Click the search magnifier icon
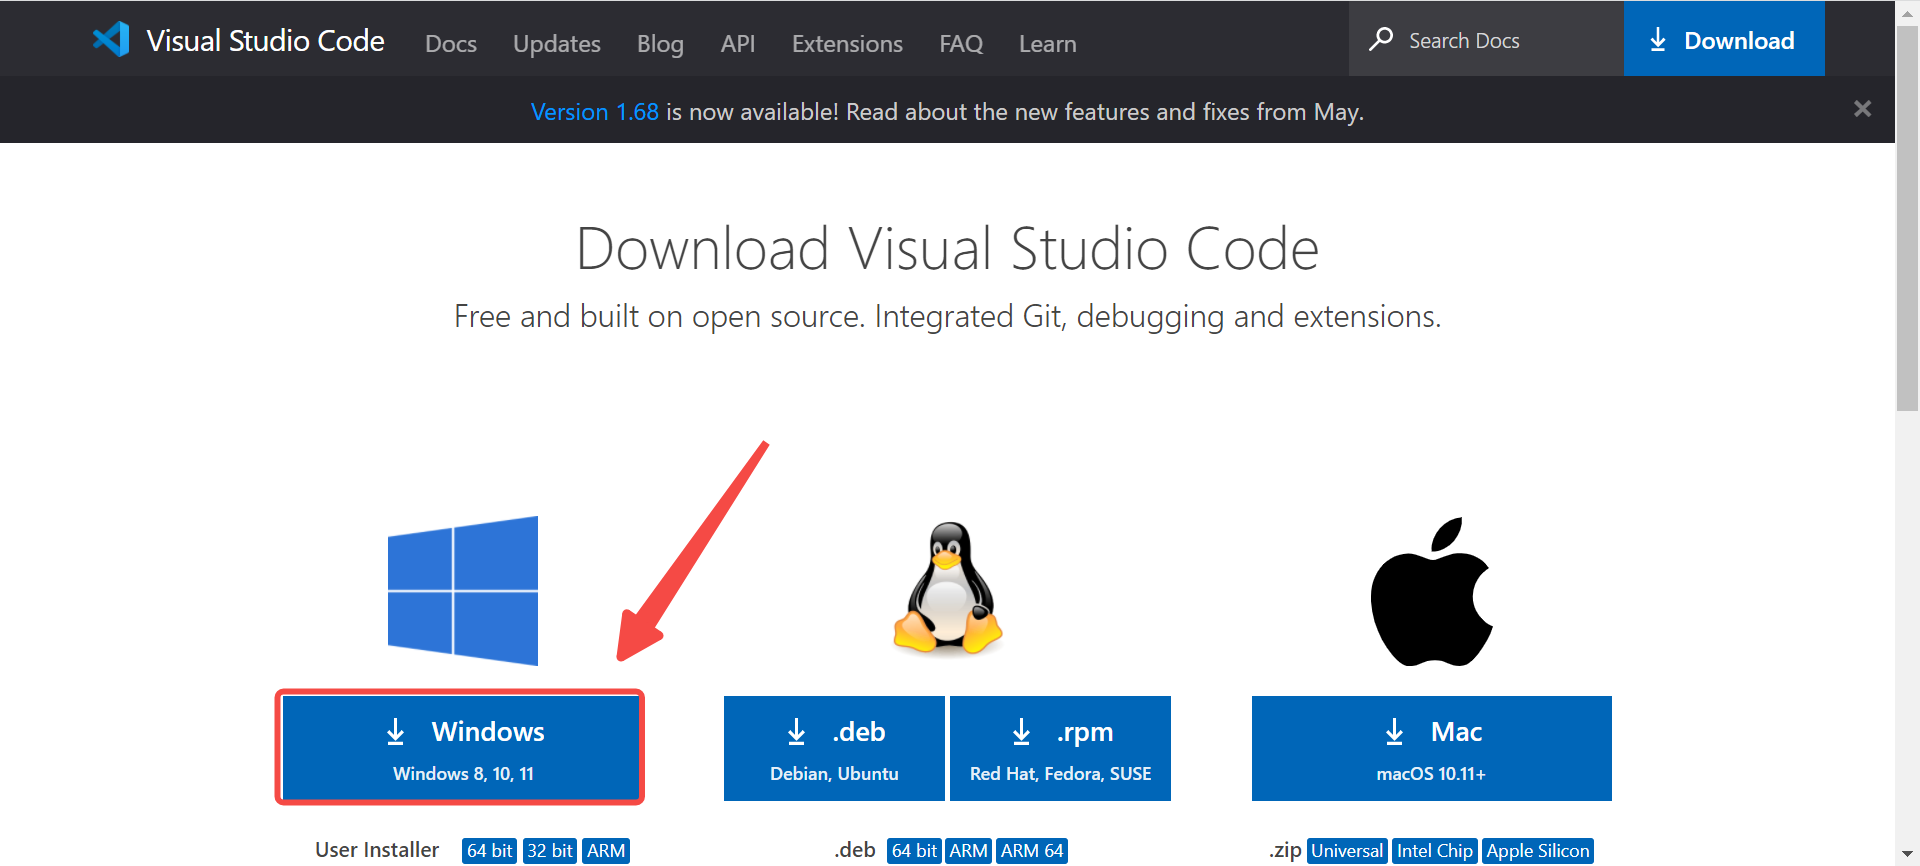Image resolution: width=1920 pixels, height=866 pixels. point(1381,39)
